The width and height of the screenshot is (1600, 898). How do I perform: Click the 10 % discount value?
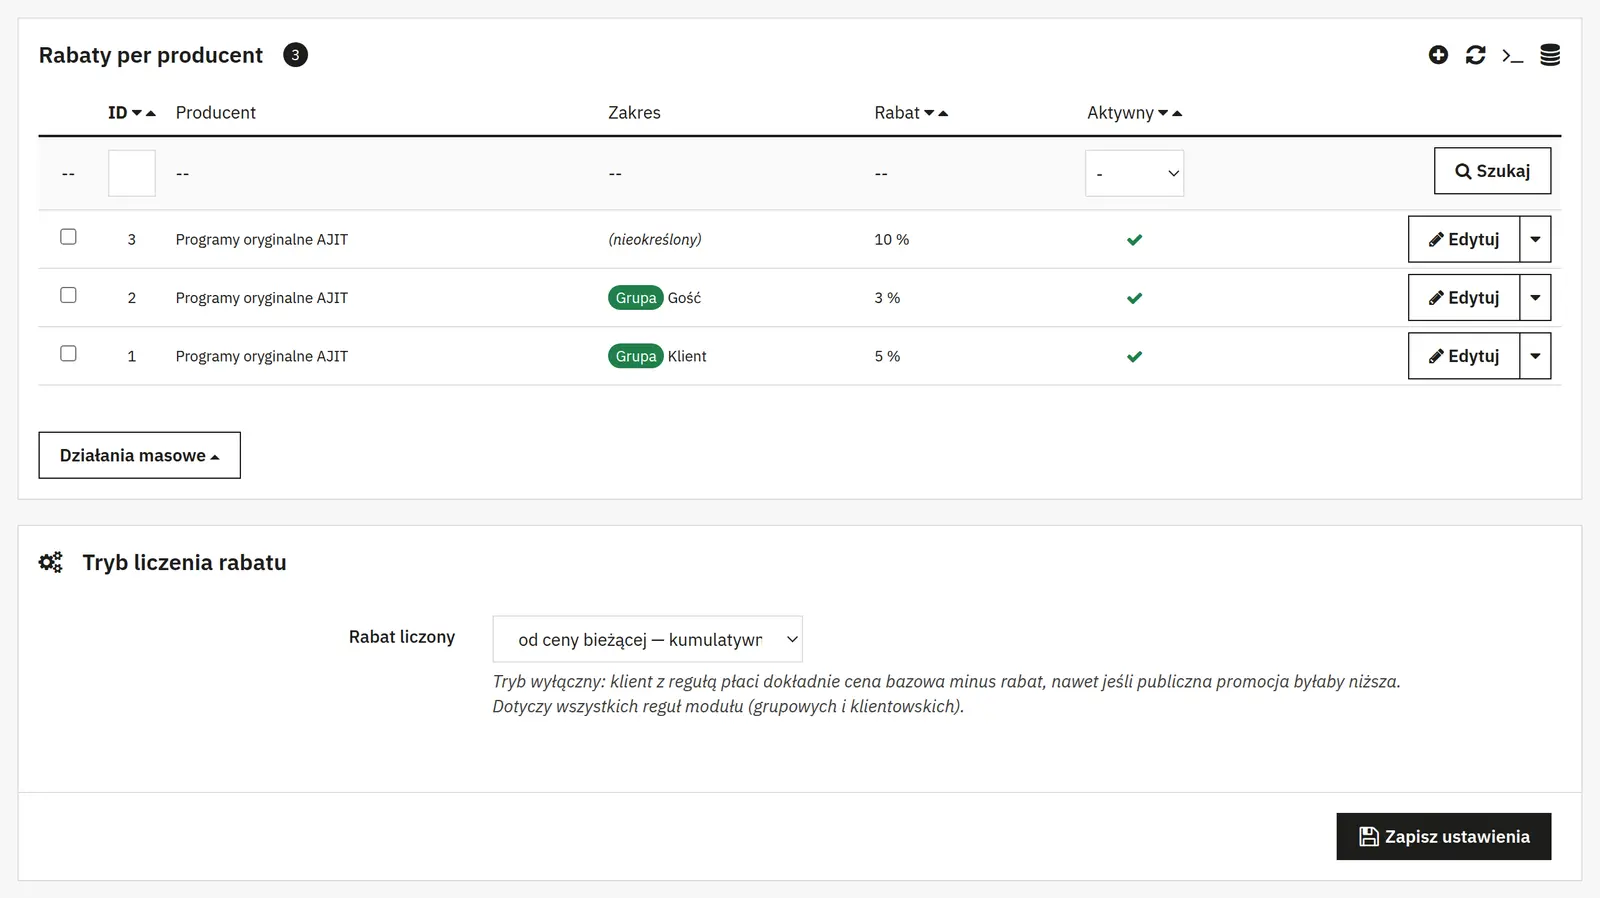coord(892,240)
